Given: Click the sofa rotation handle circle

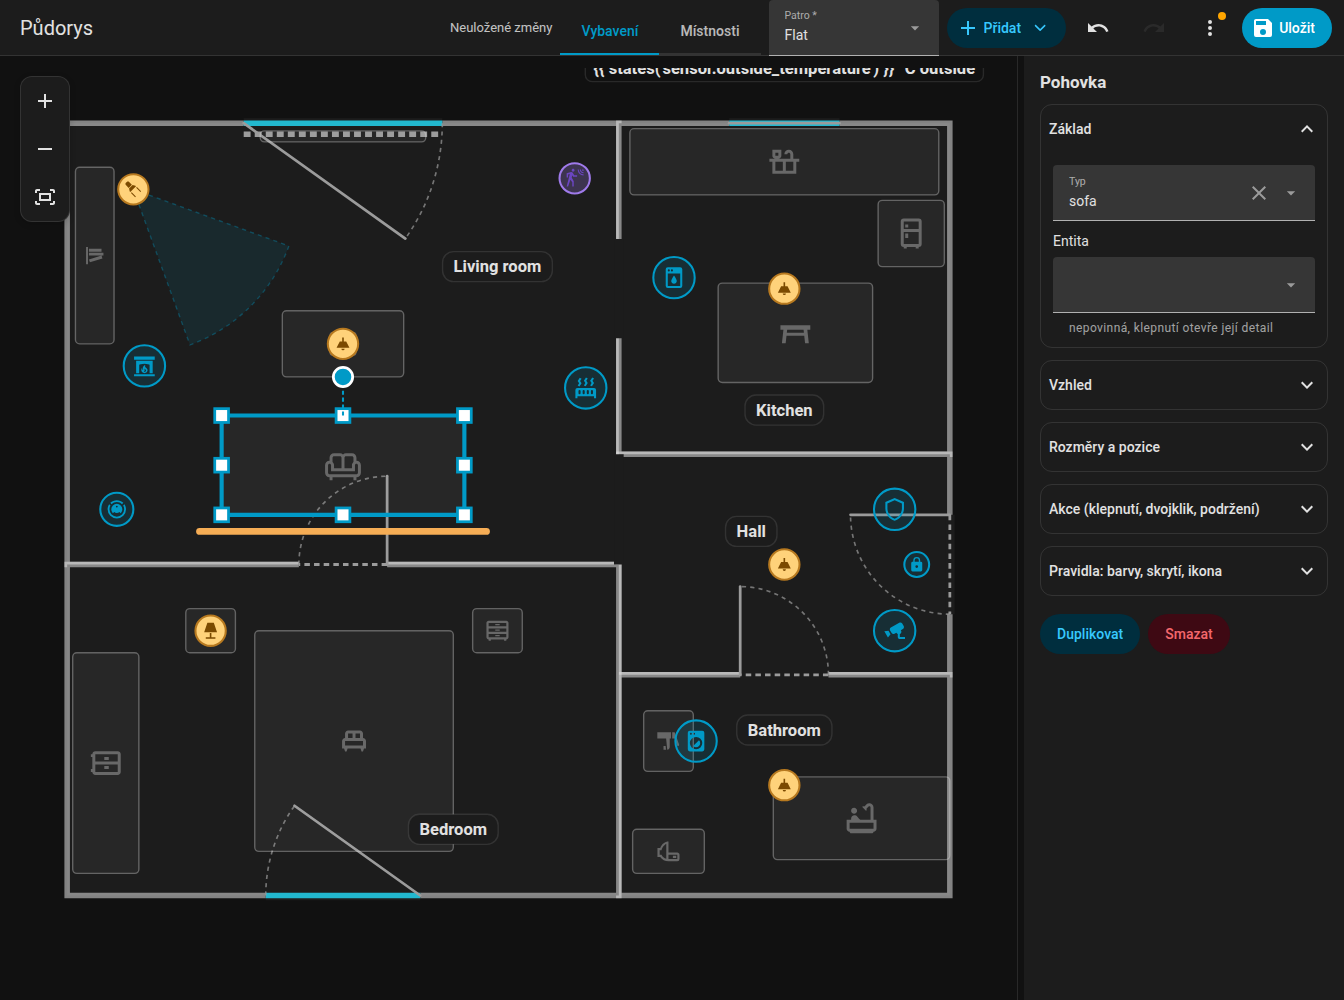Looking at the screenshot, I should coord(343,377).
